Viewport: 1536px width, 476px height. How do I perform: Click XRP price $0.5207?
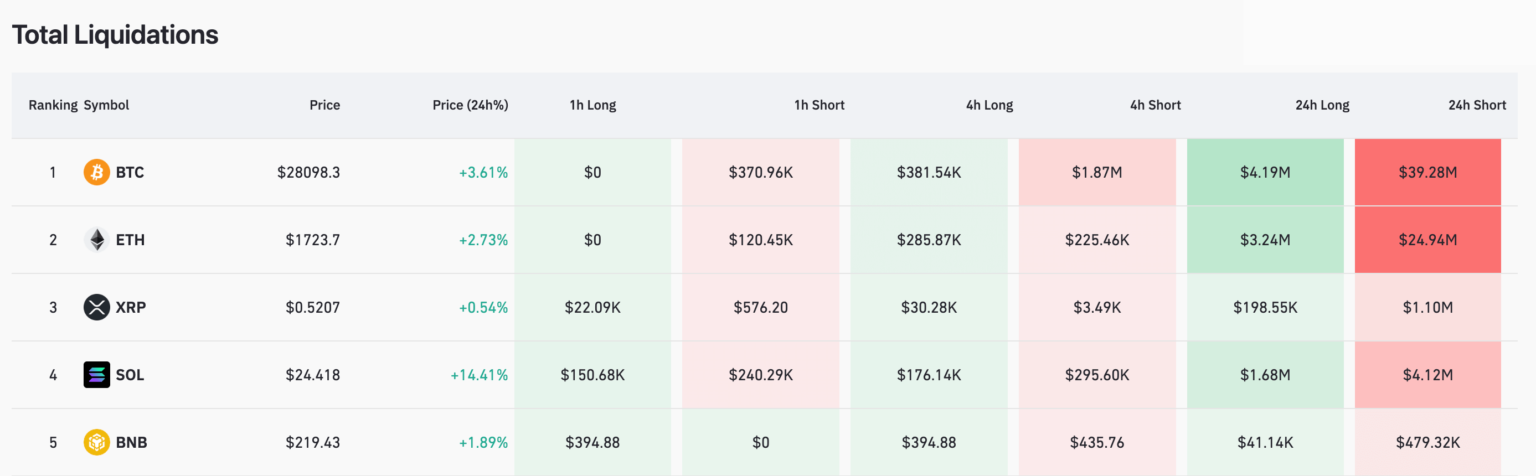coord(312,307)
